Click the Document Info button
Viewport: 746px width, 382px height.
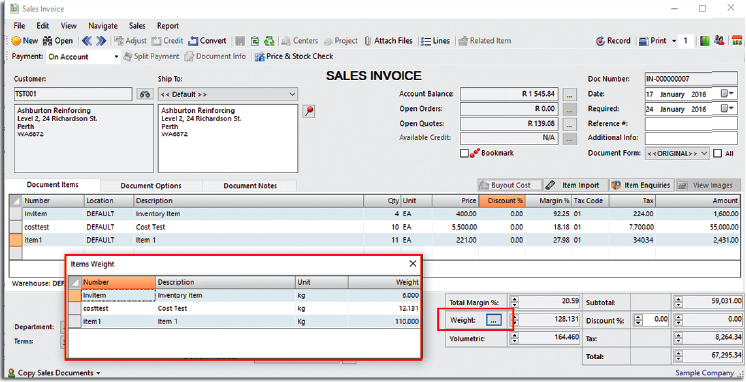click(x=216, y=56)
